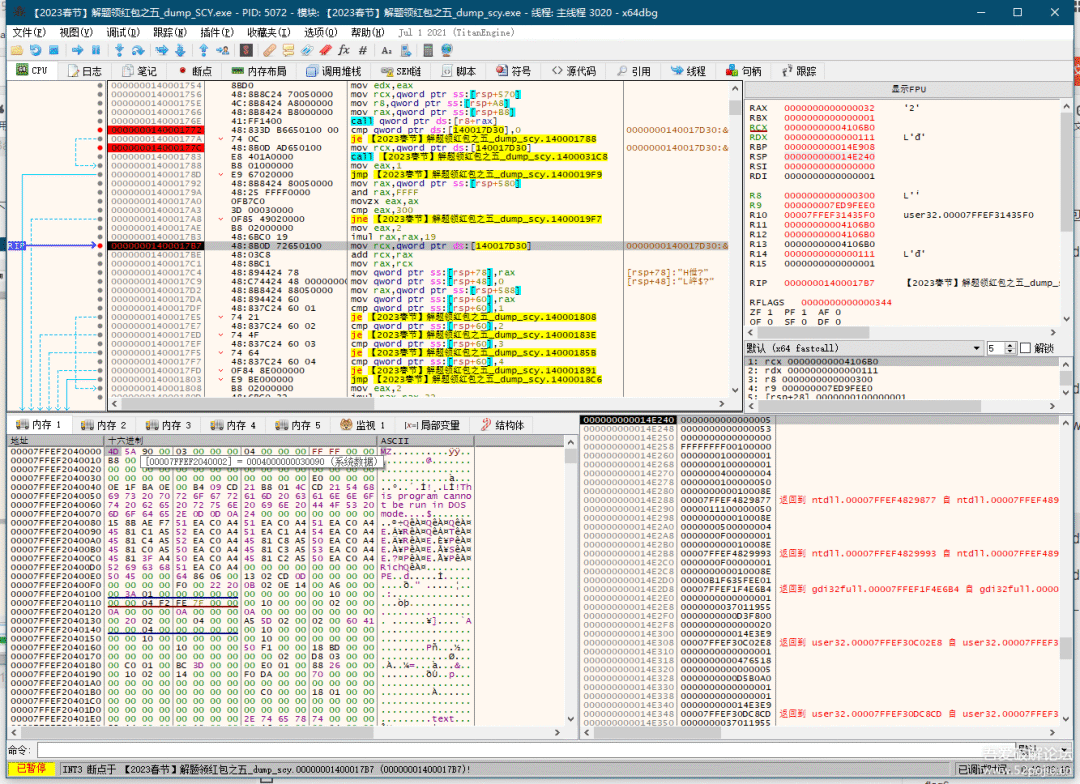Click the globe Check for updates icon
This screenshot has width=1080, height=784.
pyautogui.click(x=446, y=50)
